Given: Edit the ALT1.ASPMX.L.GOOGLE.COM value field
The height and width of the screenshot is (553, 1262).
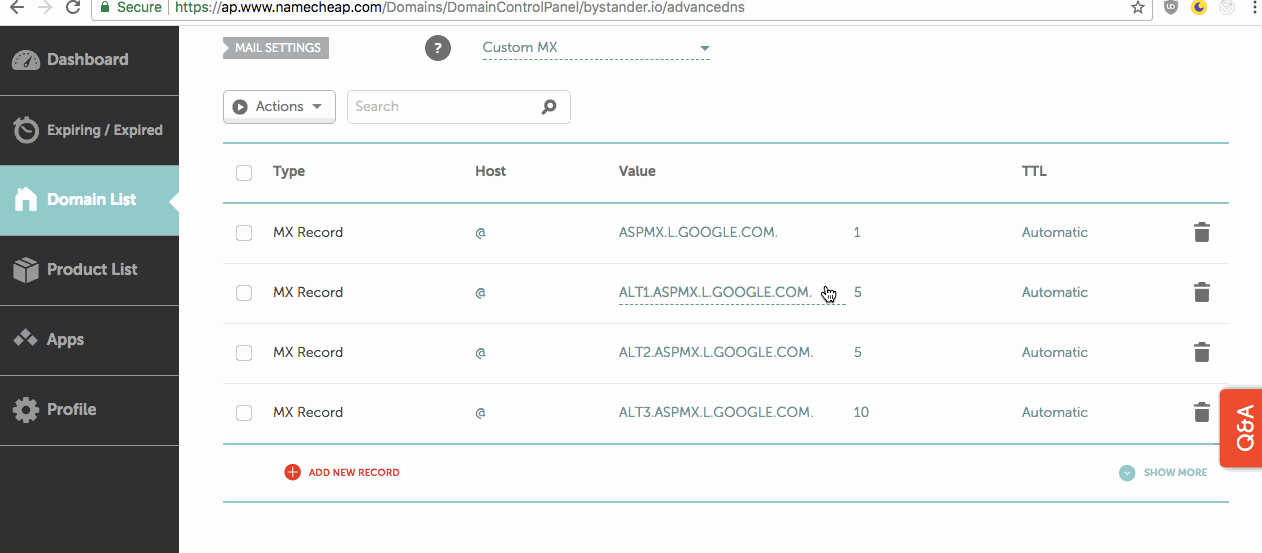Looking at the screenshot, I should click(714, 292).
